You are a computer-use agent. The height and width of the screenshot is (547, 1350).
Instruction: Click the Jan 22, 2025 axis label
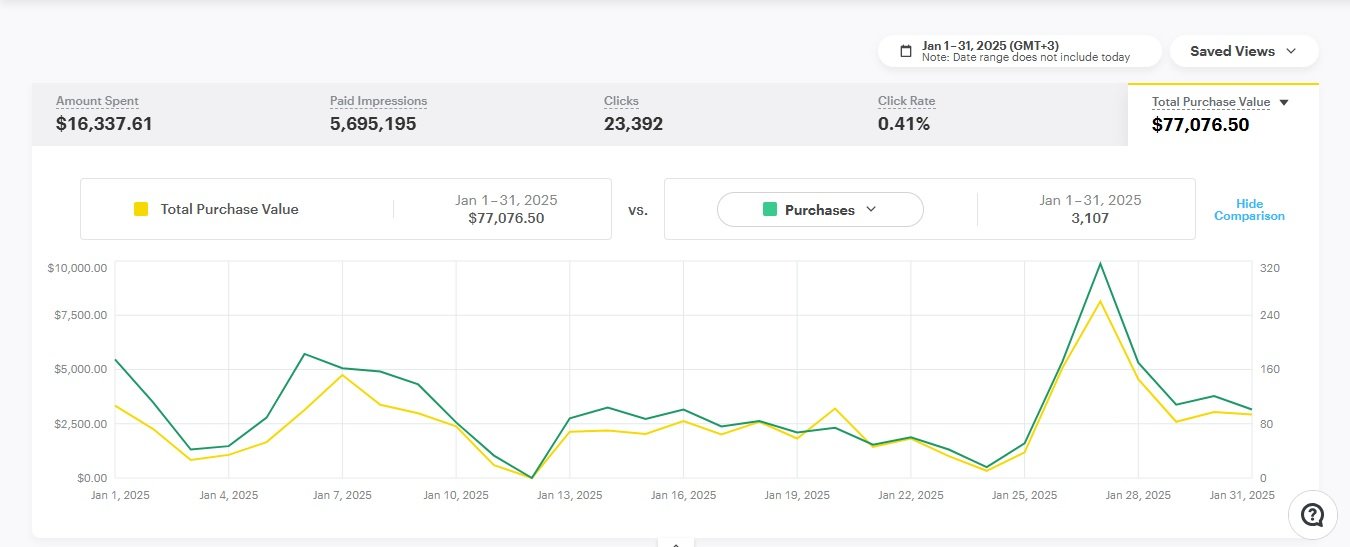pyautogui.click(x=911, y=495)
